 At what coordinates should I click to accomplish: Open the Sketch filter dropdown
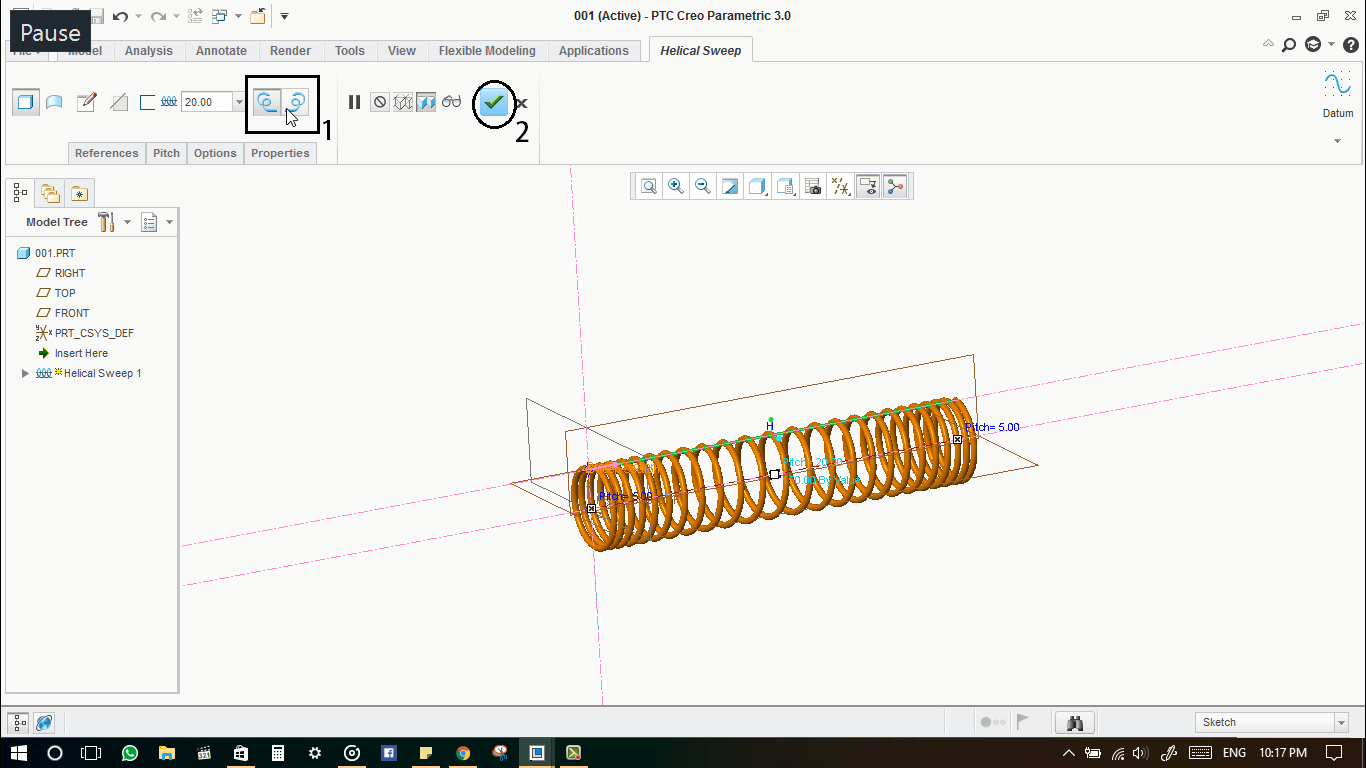[1343, 721]
